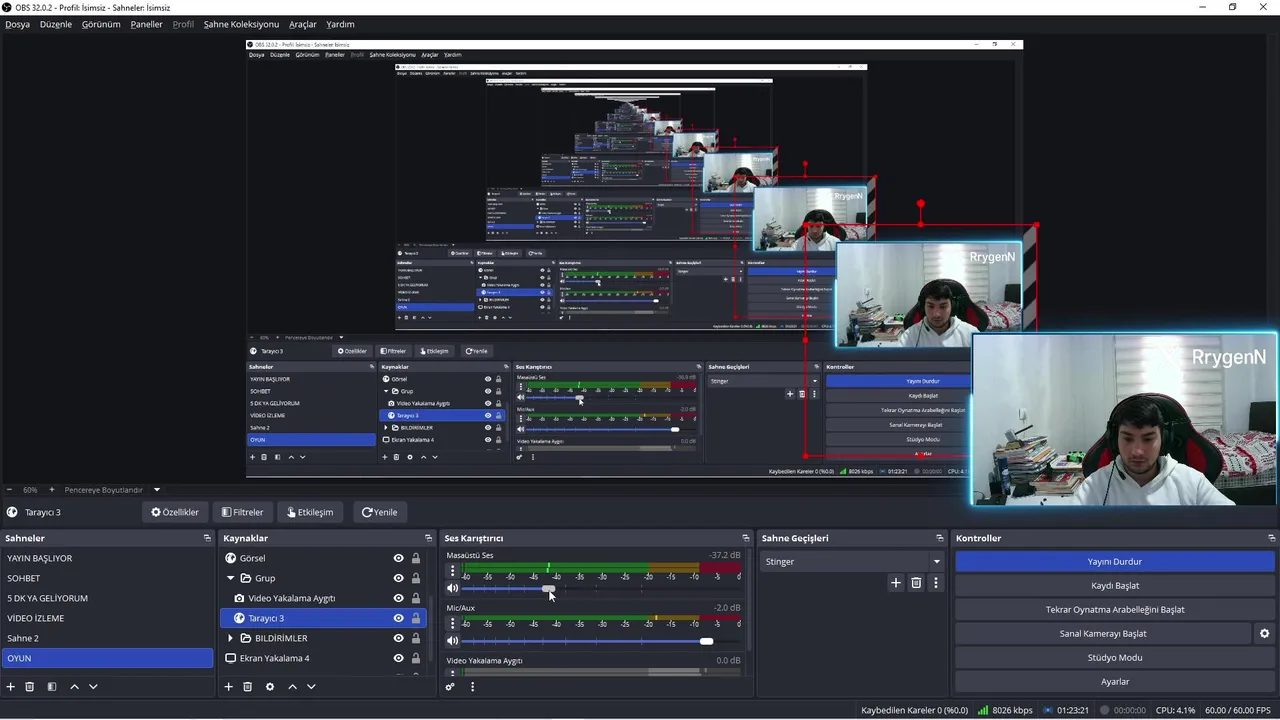Image resolution: width=1280 pixels, height=720 pixels.
Task: Open the Sahne Koleksiyonu menu
Action: pyautogui.click(x=241, y=24)
